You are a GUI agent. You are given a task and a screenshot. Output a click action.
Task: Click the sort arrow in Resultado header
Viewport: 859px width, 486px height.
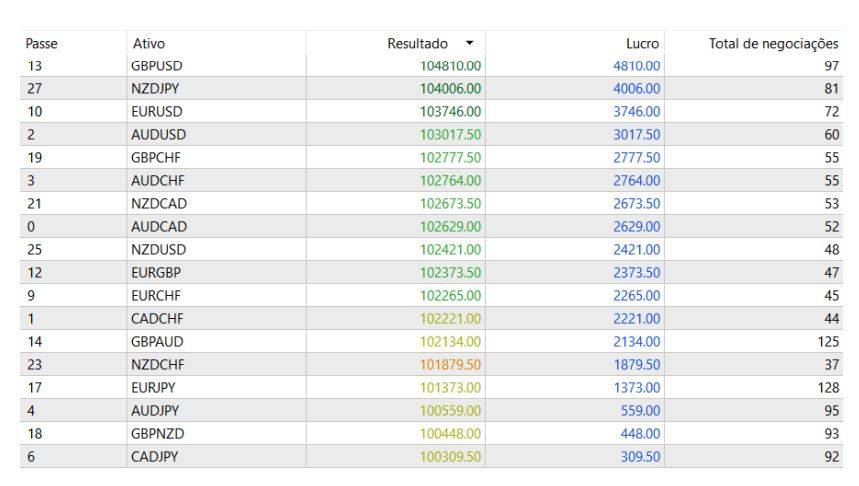pos(469,44)
